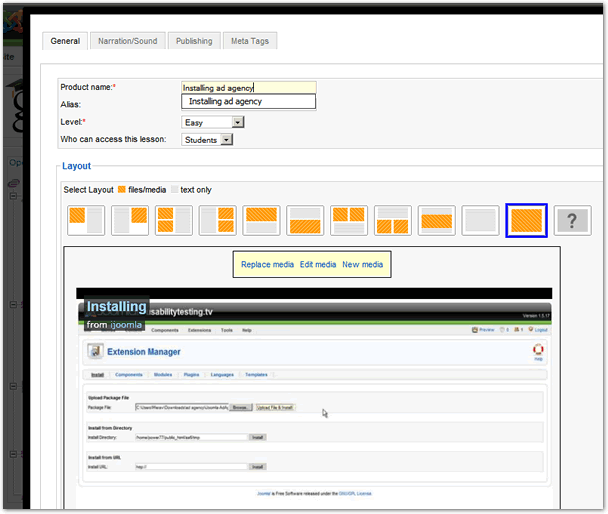Click the Package File path field
Image resolution: width=608 pixels, height=514 pixels.
[x=182, y=407]
